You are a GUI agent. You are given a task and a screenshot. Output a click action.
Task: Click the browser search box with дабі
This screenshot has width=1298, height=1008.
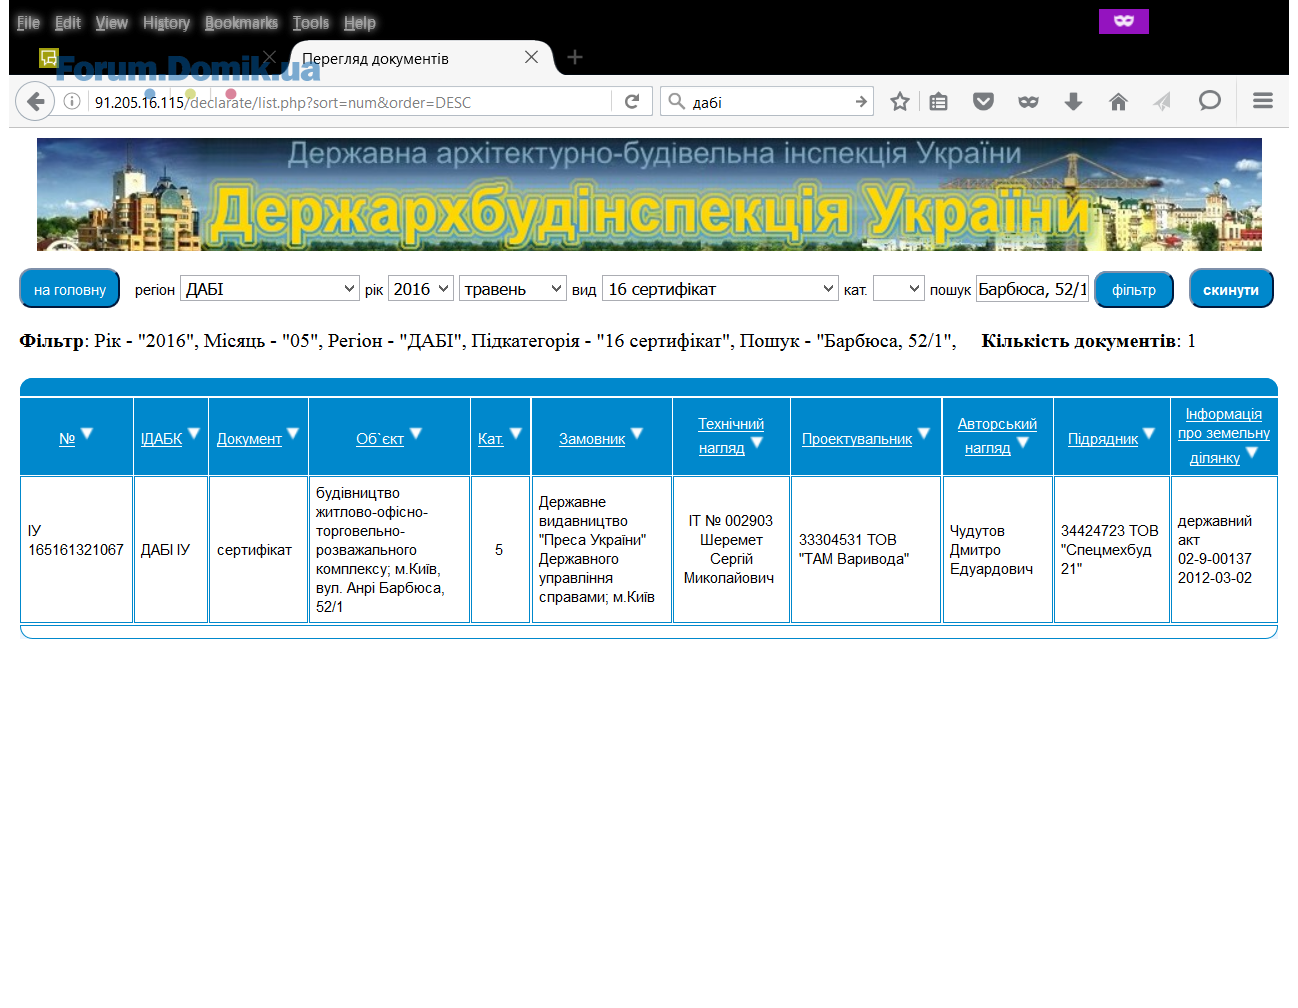click(768, 102)
